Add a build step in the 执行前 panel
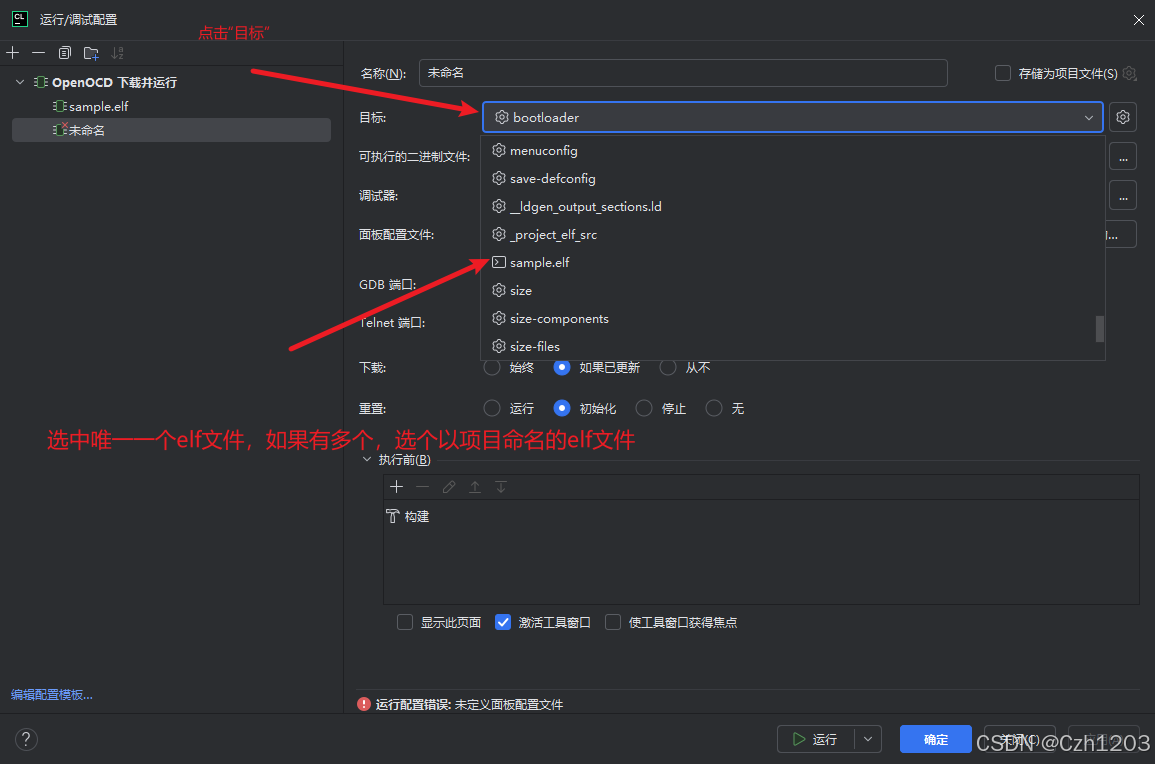Image resolution: width=1155 pixels, height=764 pixels. tap(397, 487)
